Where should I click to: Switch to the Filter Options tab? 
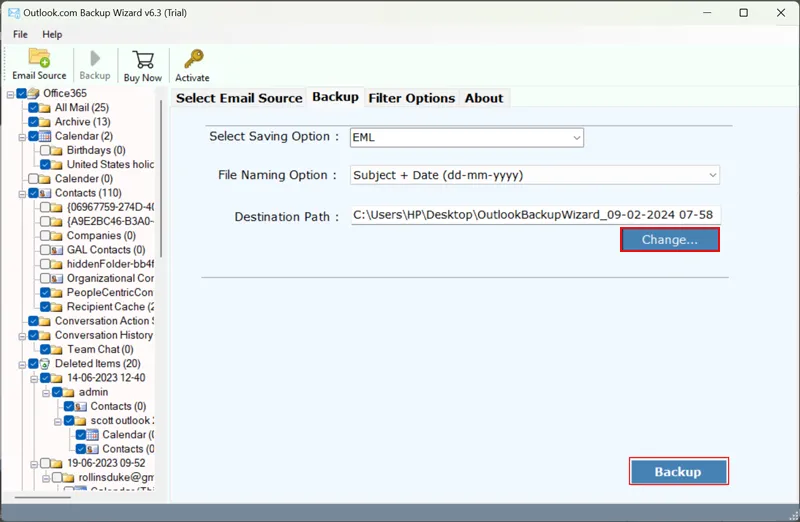click(x=411, y=98)
